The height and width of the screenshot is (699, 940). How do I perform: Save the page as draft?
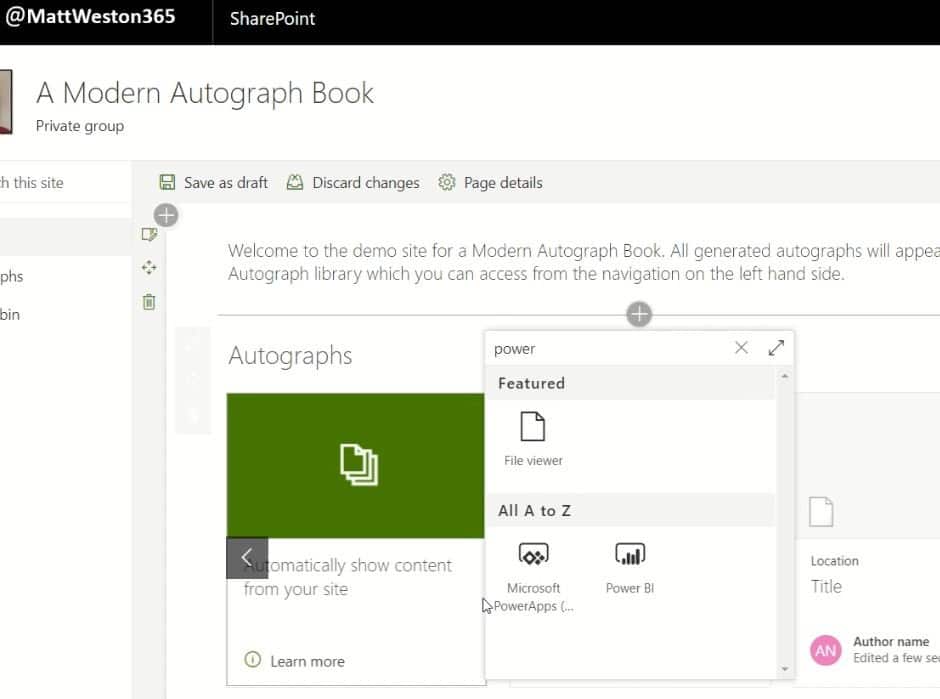[213, 182]
